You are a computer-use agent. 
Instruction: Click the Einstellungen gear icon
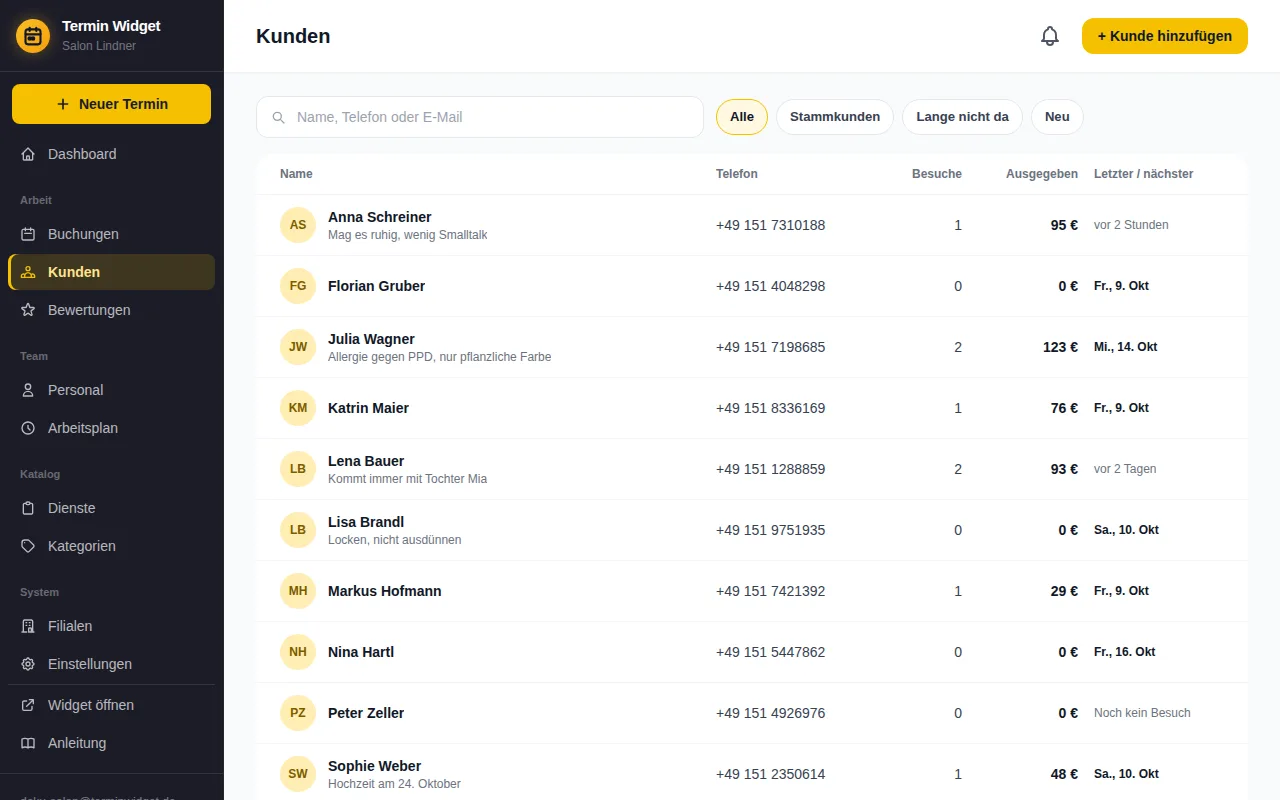[x=28, y=664]
